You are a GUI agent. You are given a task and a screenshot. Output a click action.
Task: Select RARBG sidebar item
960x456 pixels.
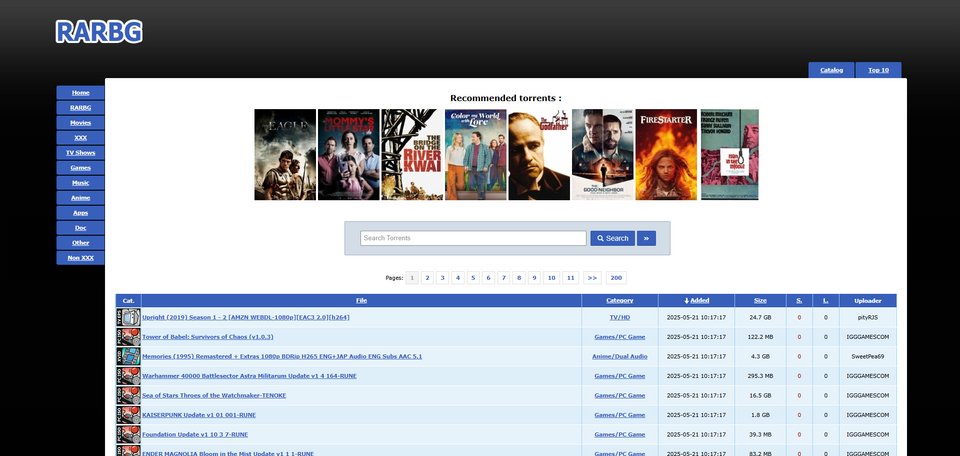tap(80, 108)
